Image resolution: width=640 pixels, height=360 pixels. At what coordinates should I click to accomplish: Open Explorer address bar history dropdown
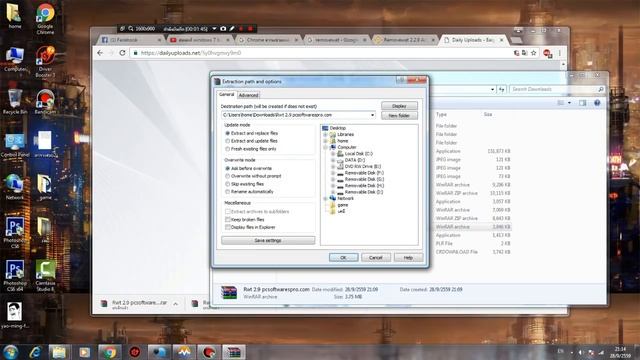point(493,89)
